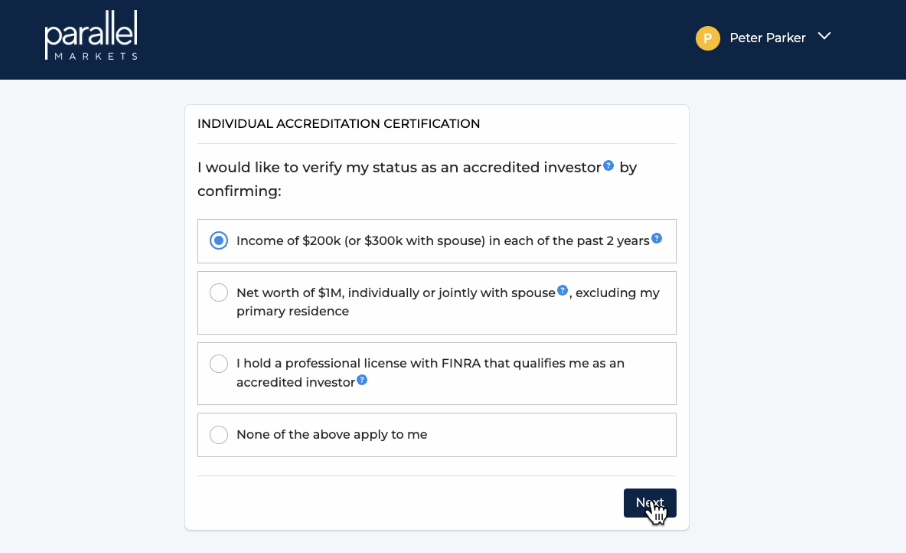
Task: Click the yellow P avatar icon
Action: tap(708, 38)
